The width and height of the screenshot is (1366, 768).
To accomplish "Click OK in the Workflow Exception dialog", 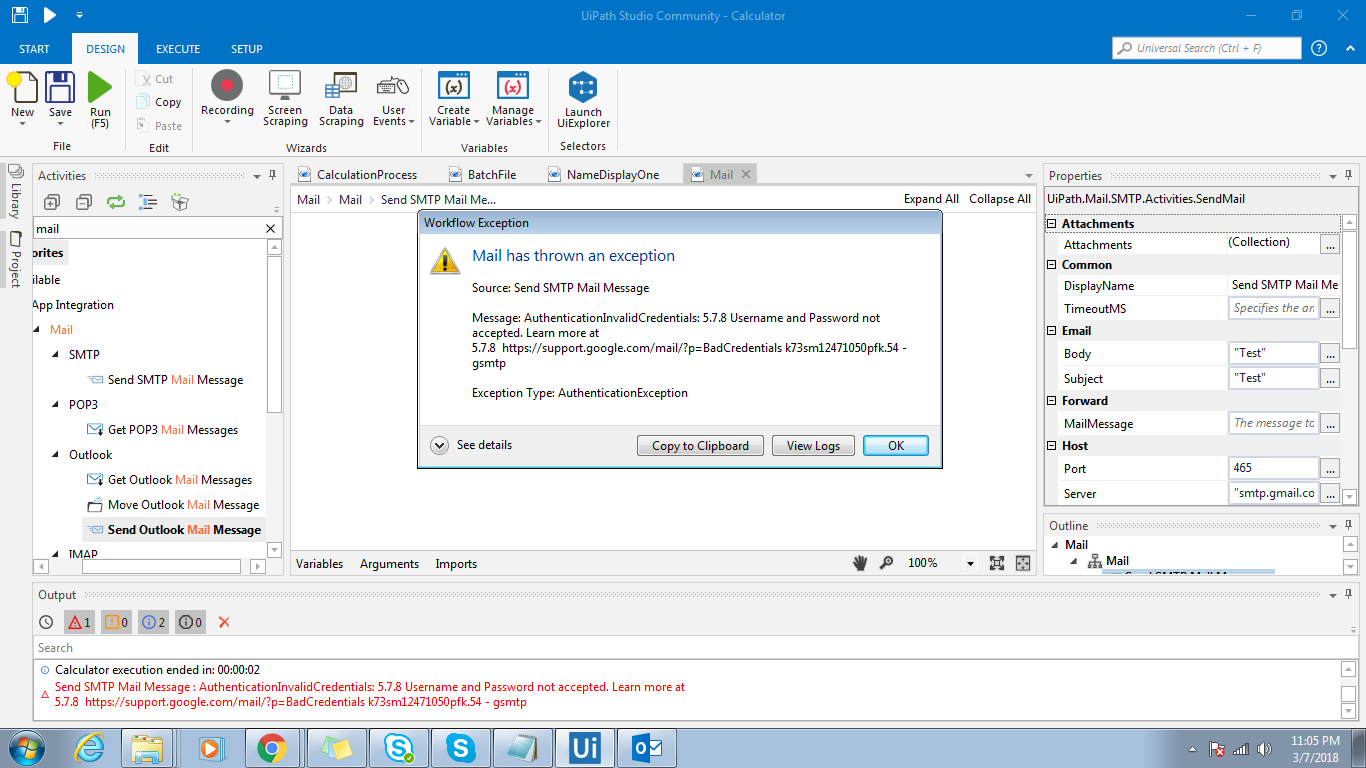I will 896,446.
